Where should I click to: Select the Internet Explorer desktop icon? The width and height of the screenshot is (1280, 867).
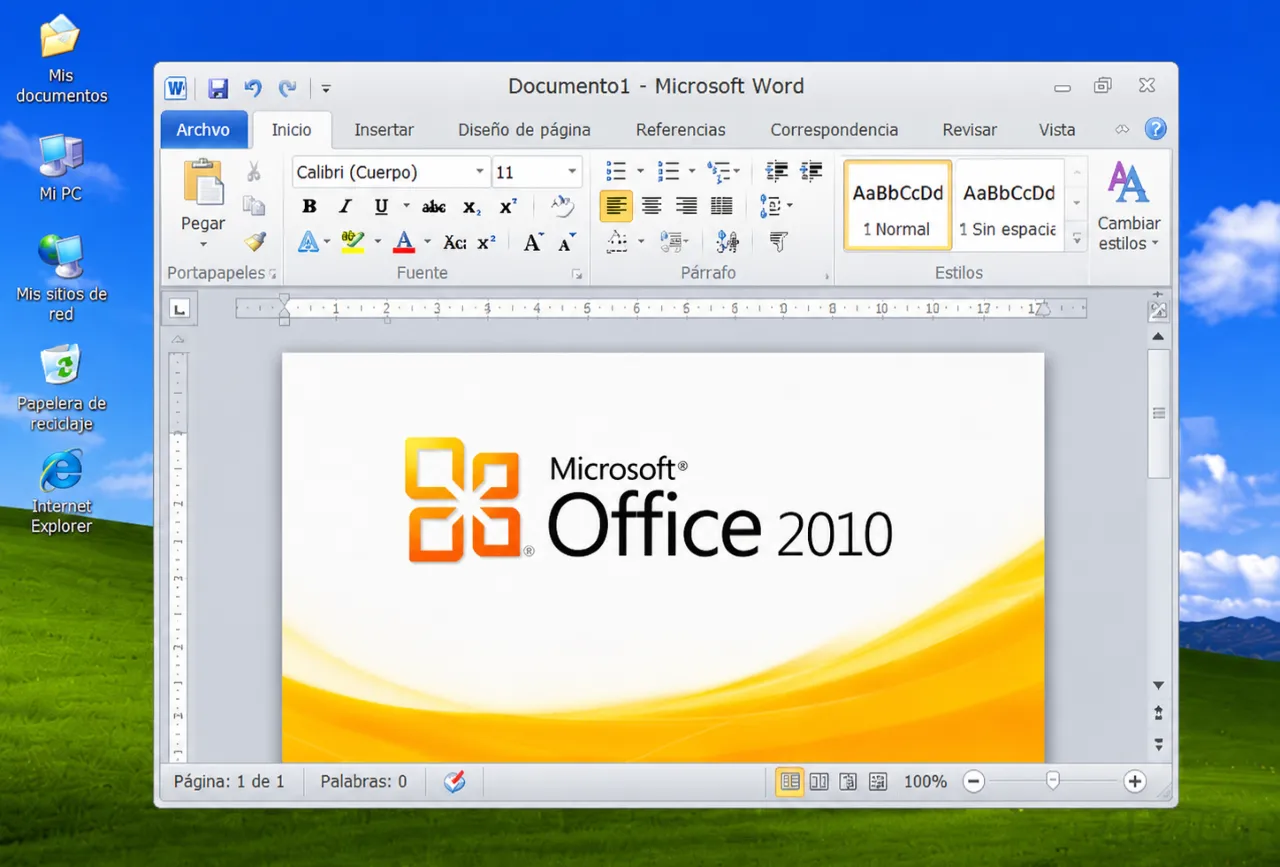point(61,491)
